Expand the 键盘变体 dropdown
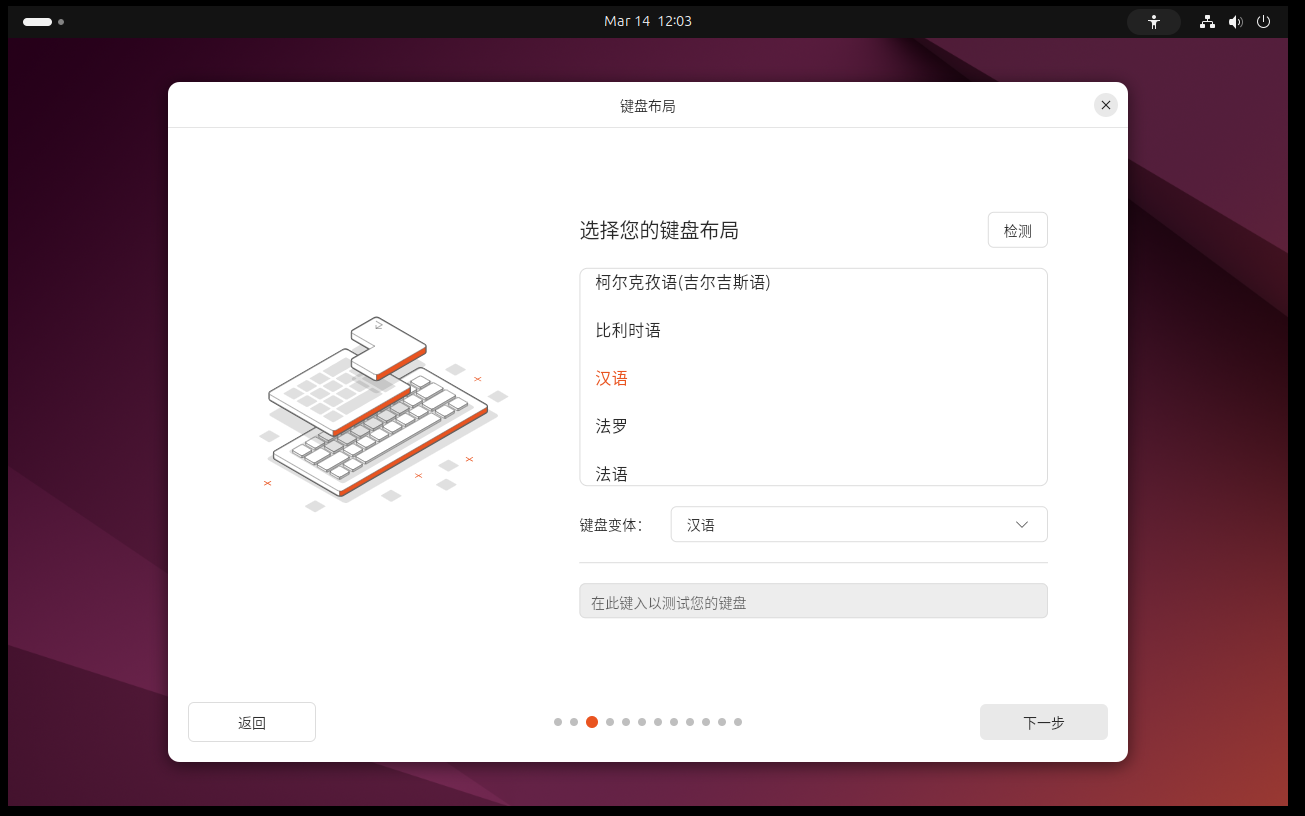This screenshot has width=1305, height=816. (x=858, y=525)
